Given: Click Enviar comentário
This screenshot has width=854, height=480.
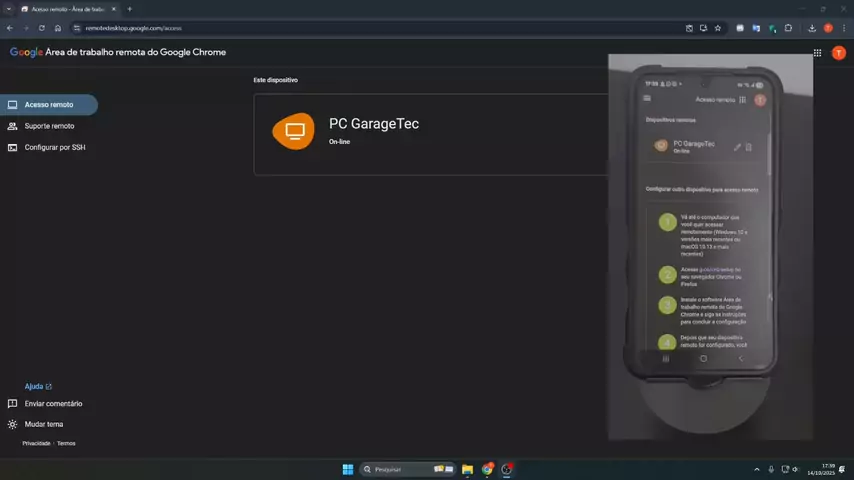Looking at the screenshot, I should pos(52,404).
